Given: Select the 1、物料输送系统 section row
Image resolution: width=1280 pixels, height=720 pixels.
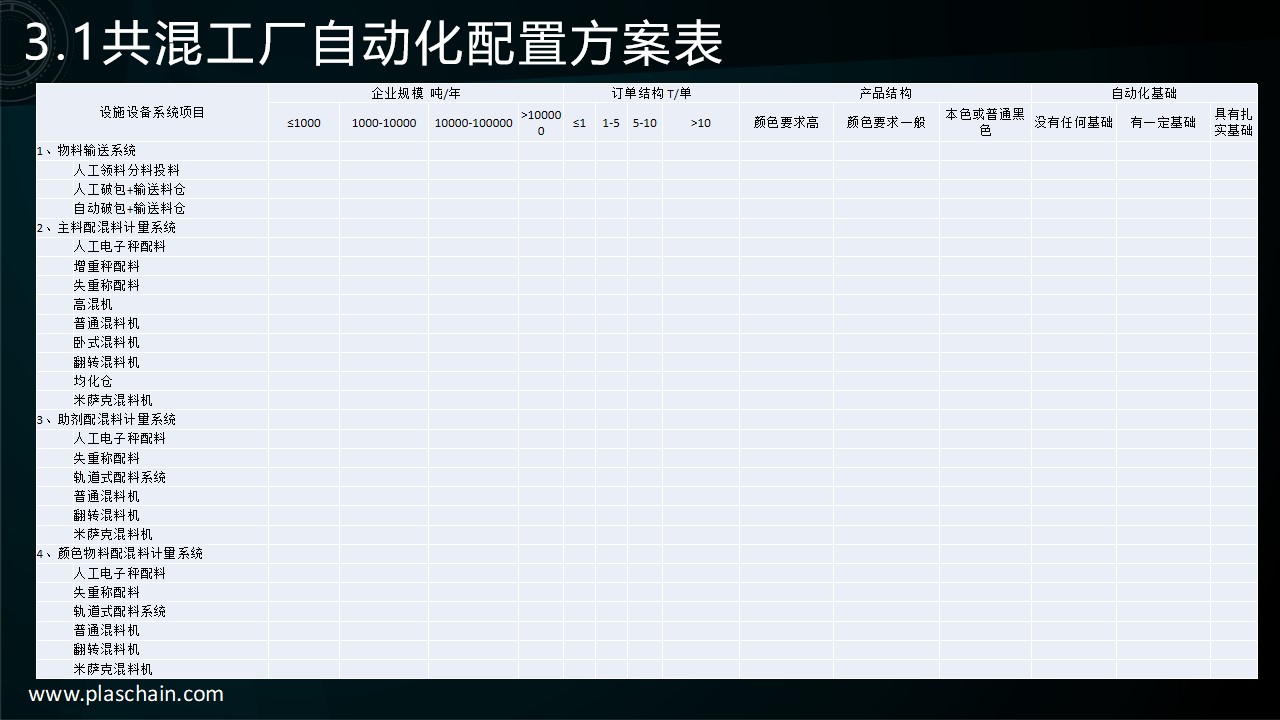Looking at the screenshot, I should [86, 151].
